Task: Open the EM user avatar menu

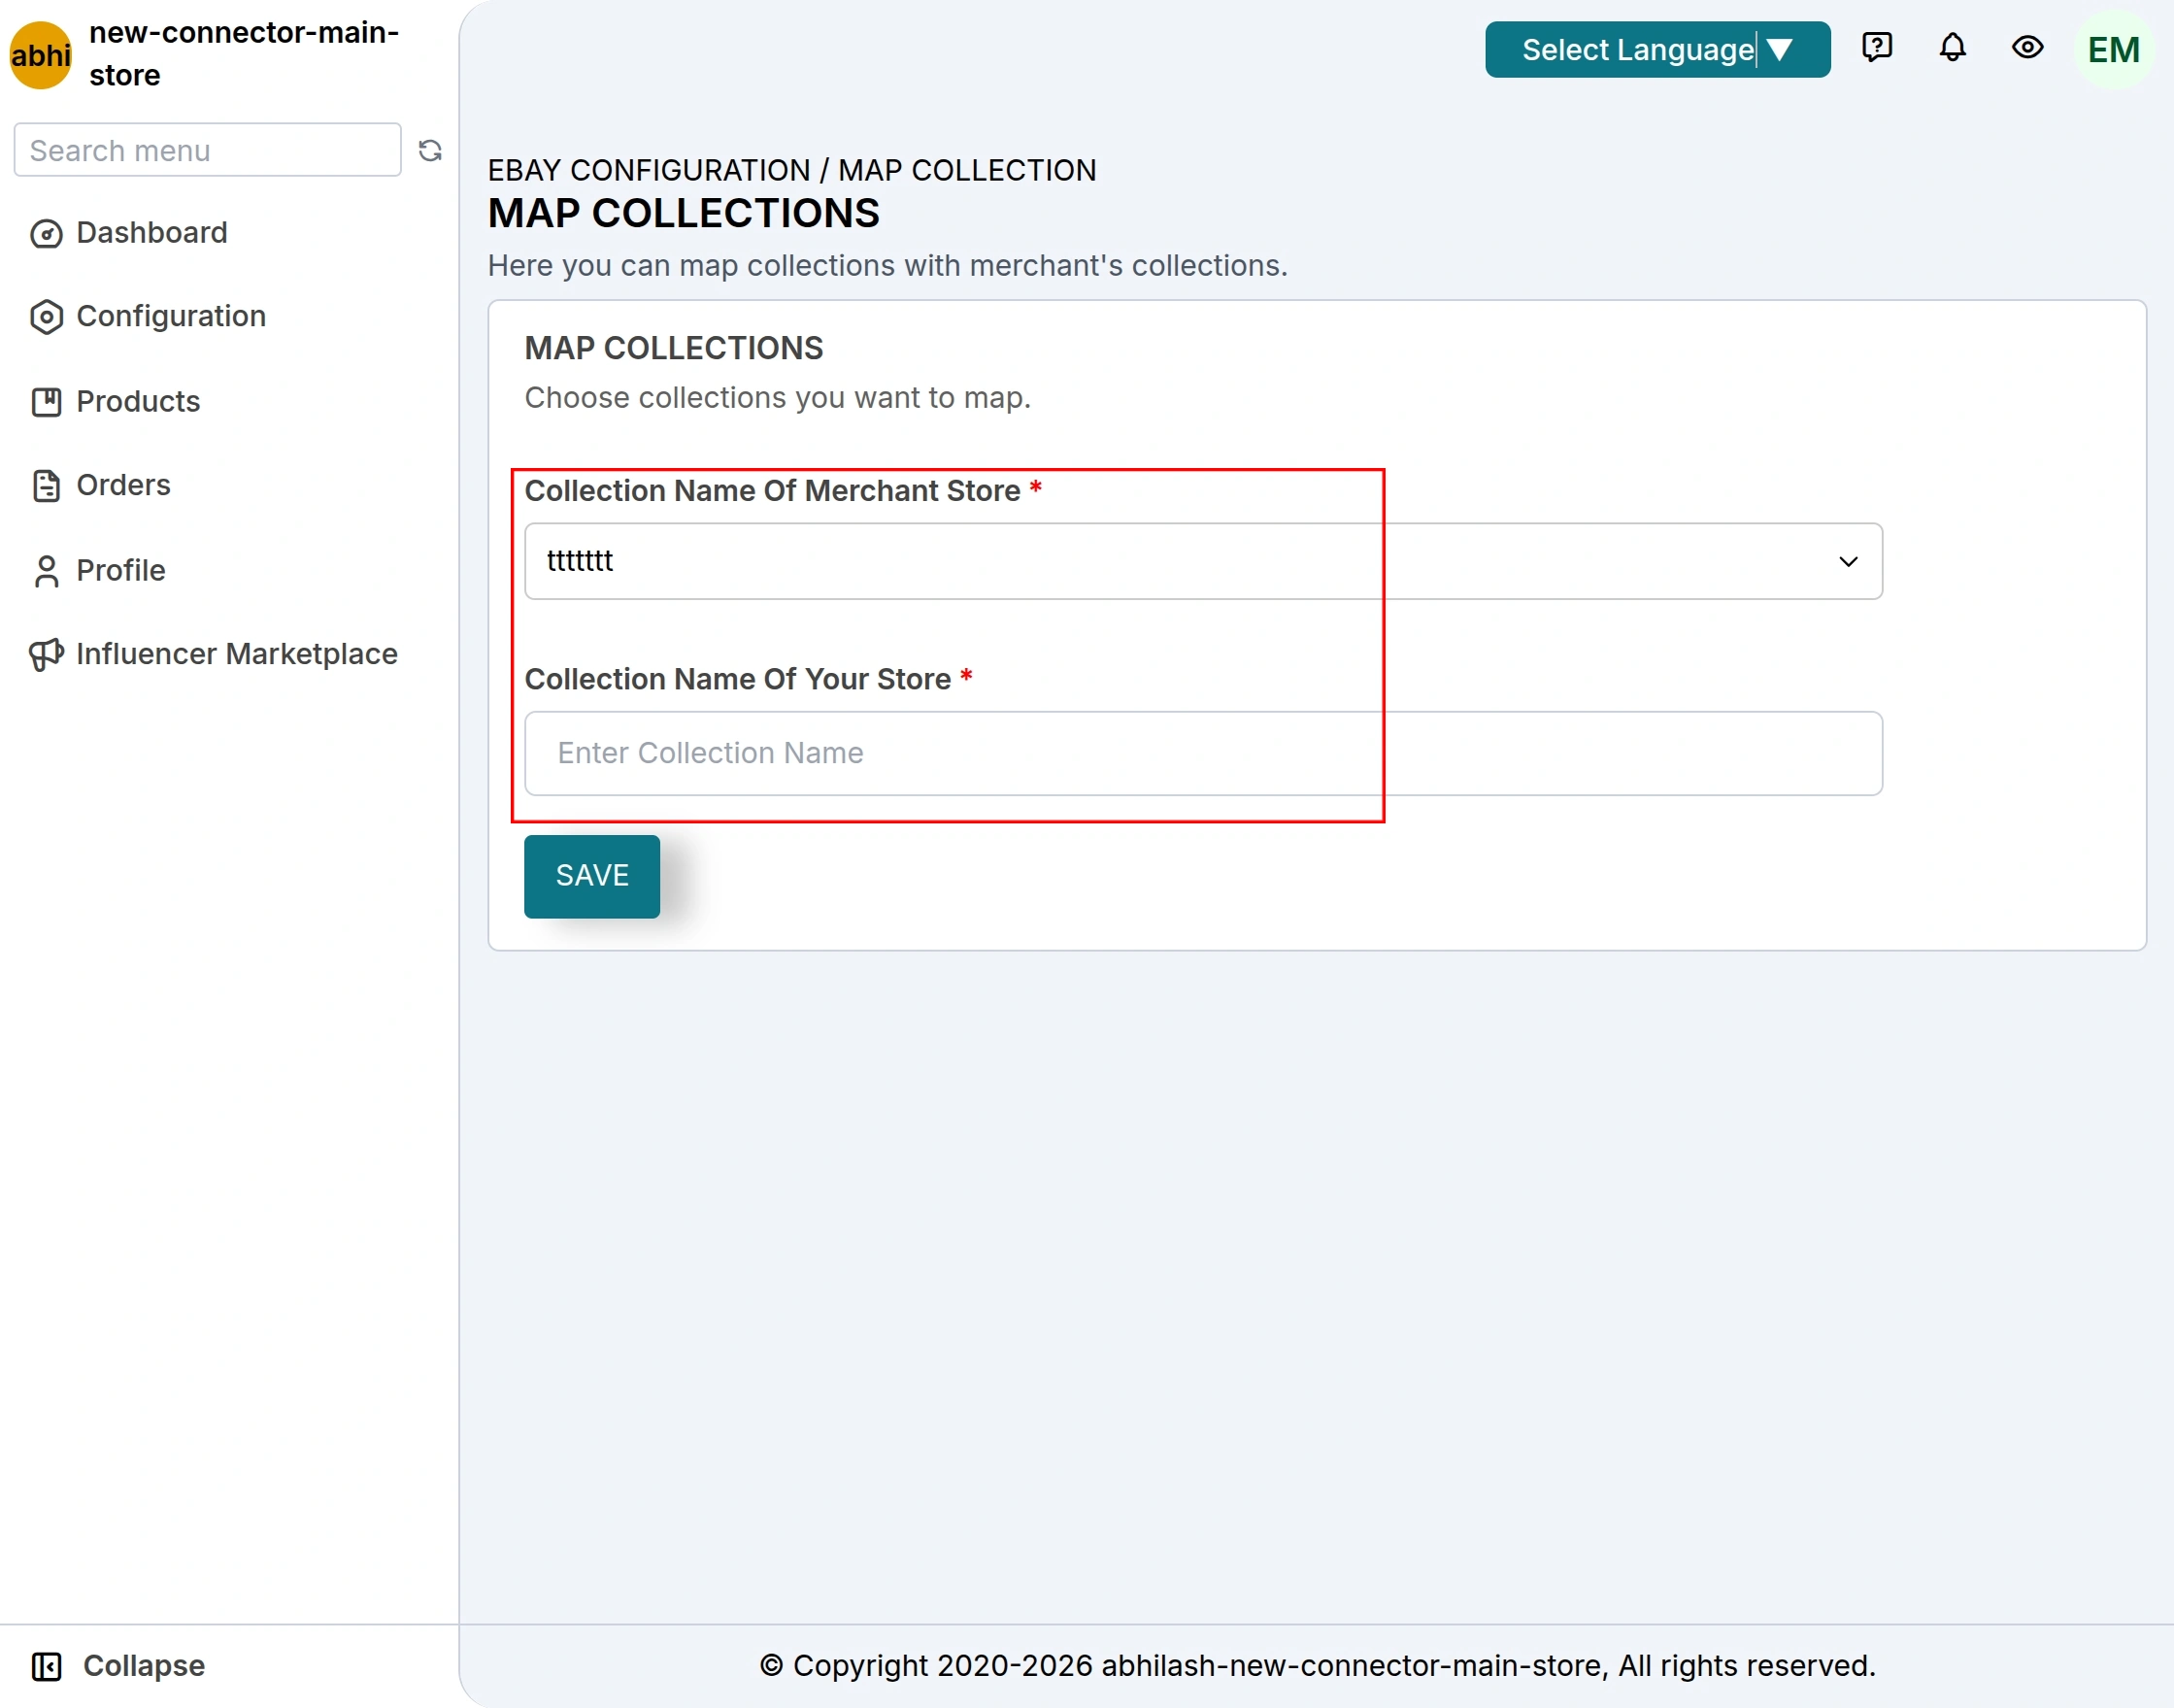Action: [x=2113, y=49]
